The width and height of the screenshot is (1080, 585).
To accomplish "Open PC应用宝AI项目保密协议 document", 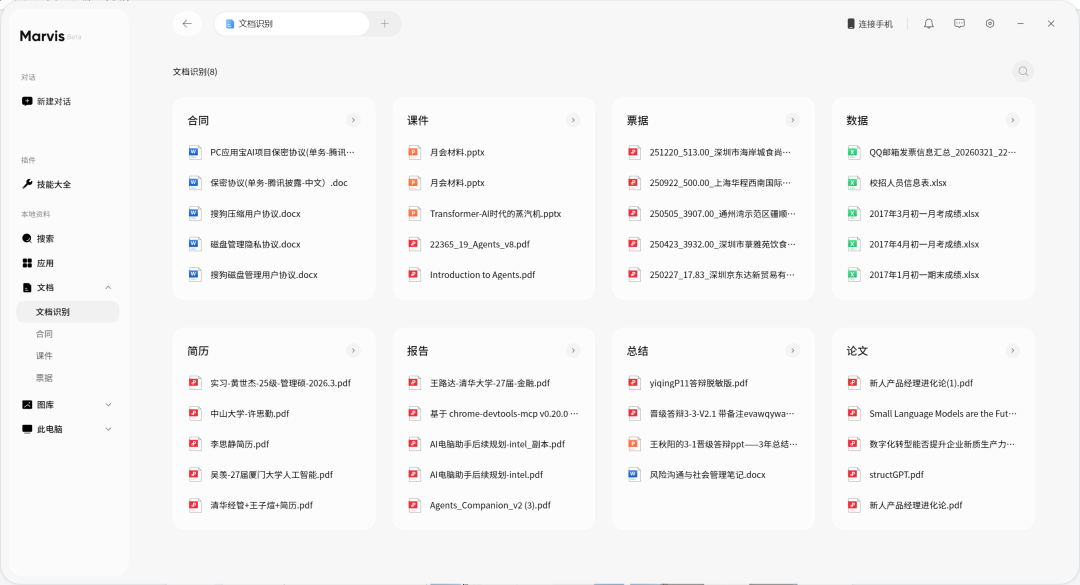I will [x=282, y=152].
